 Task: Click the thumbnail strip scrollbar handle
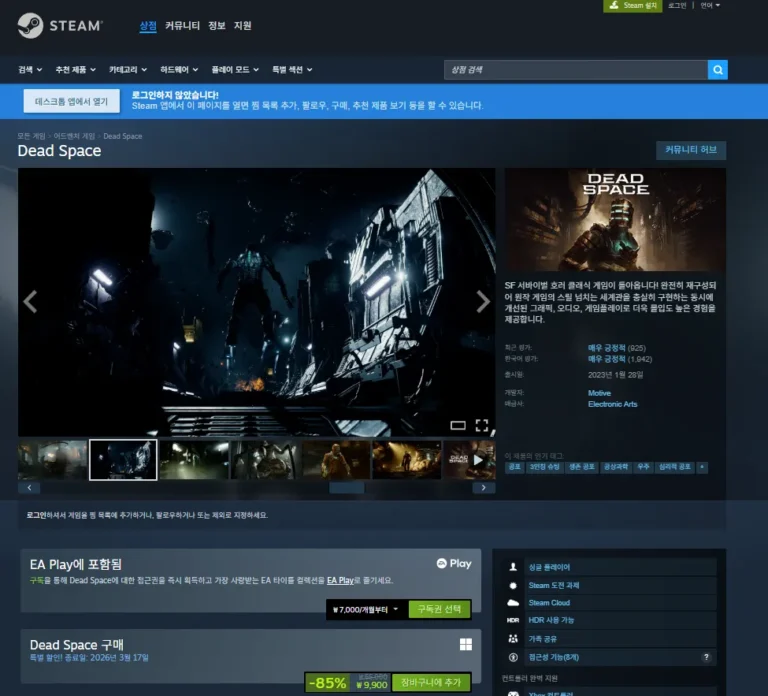click(x=347, y=488)
